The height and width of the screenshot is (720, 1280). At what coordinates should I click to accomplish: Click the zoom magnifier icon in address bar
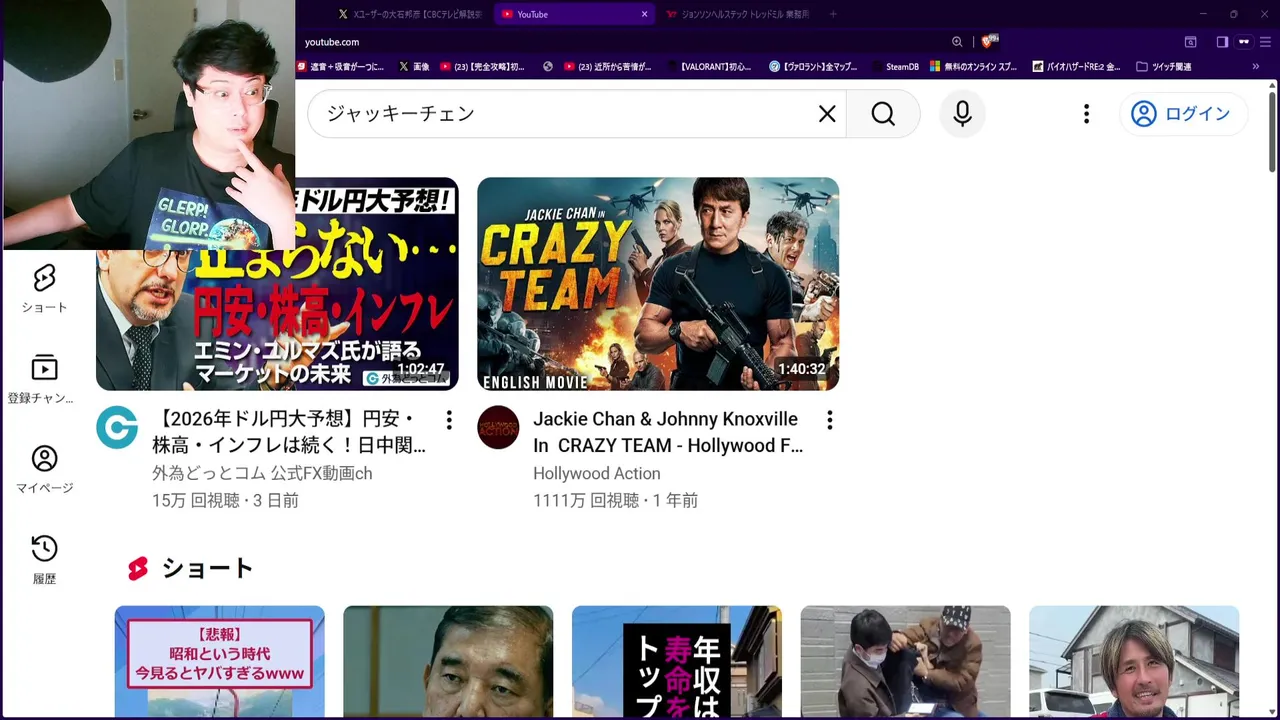click(957, 42)
